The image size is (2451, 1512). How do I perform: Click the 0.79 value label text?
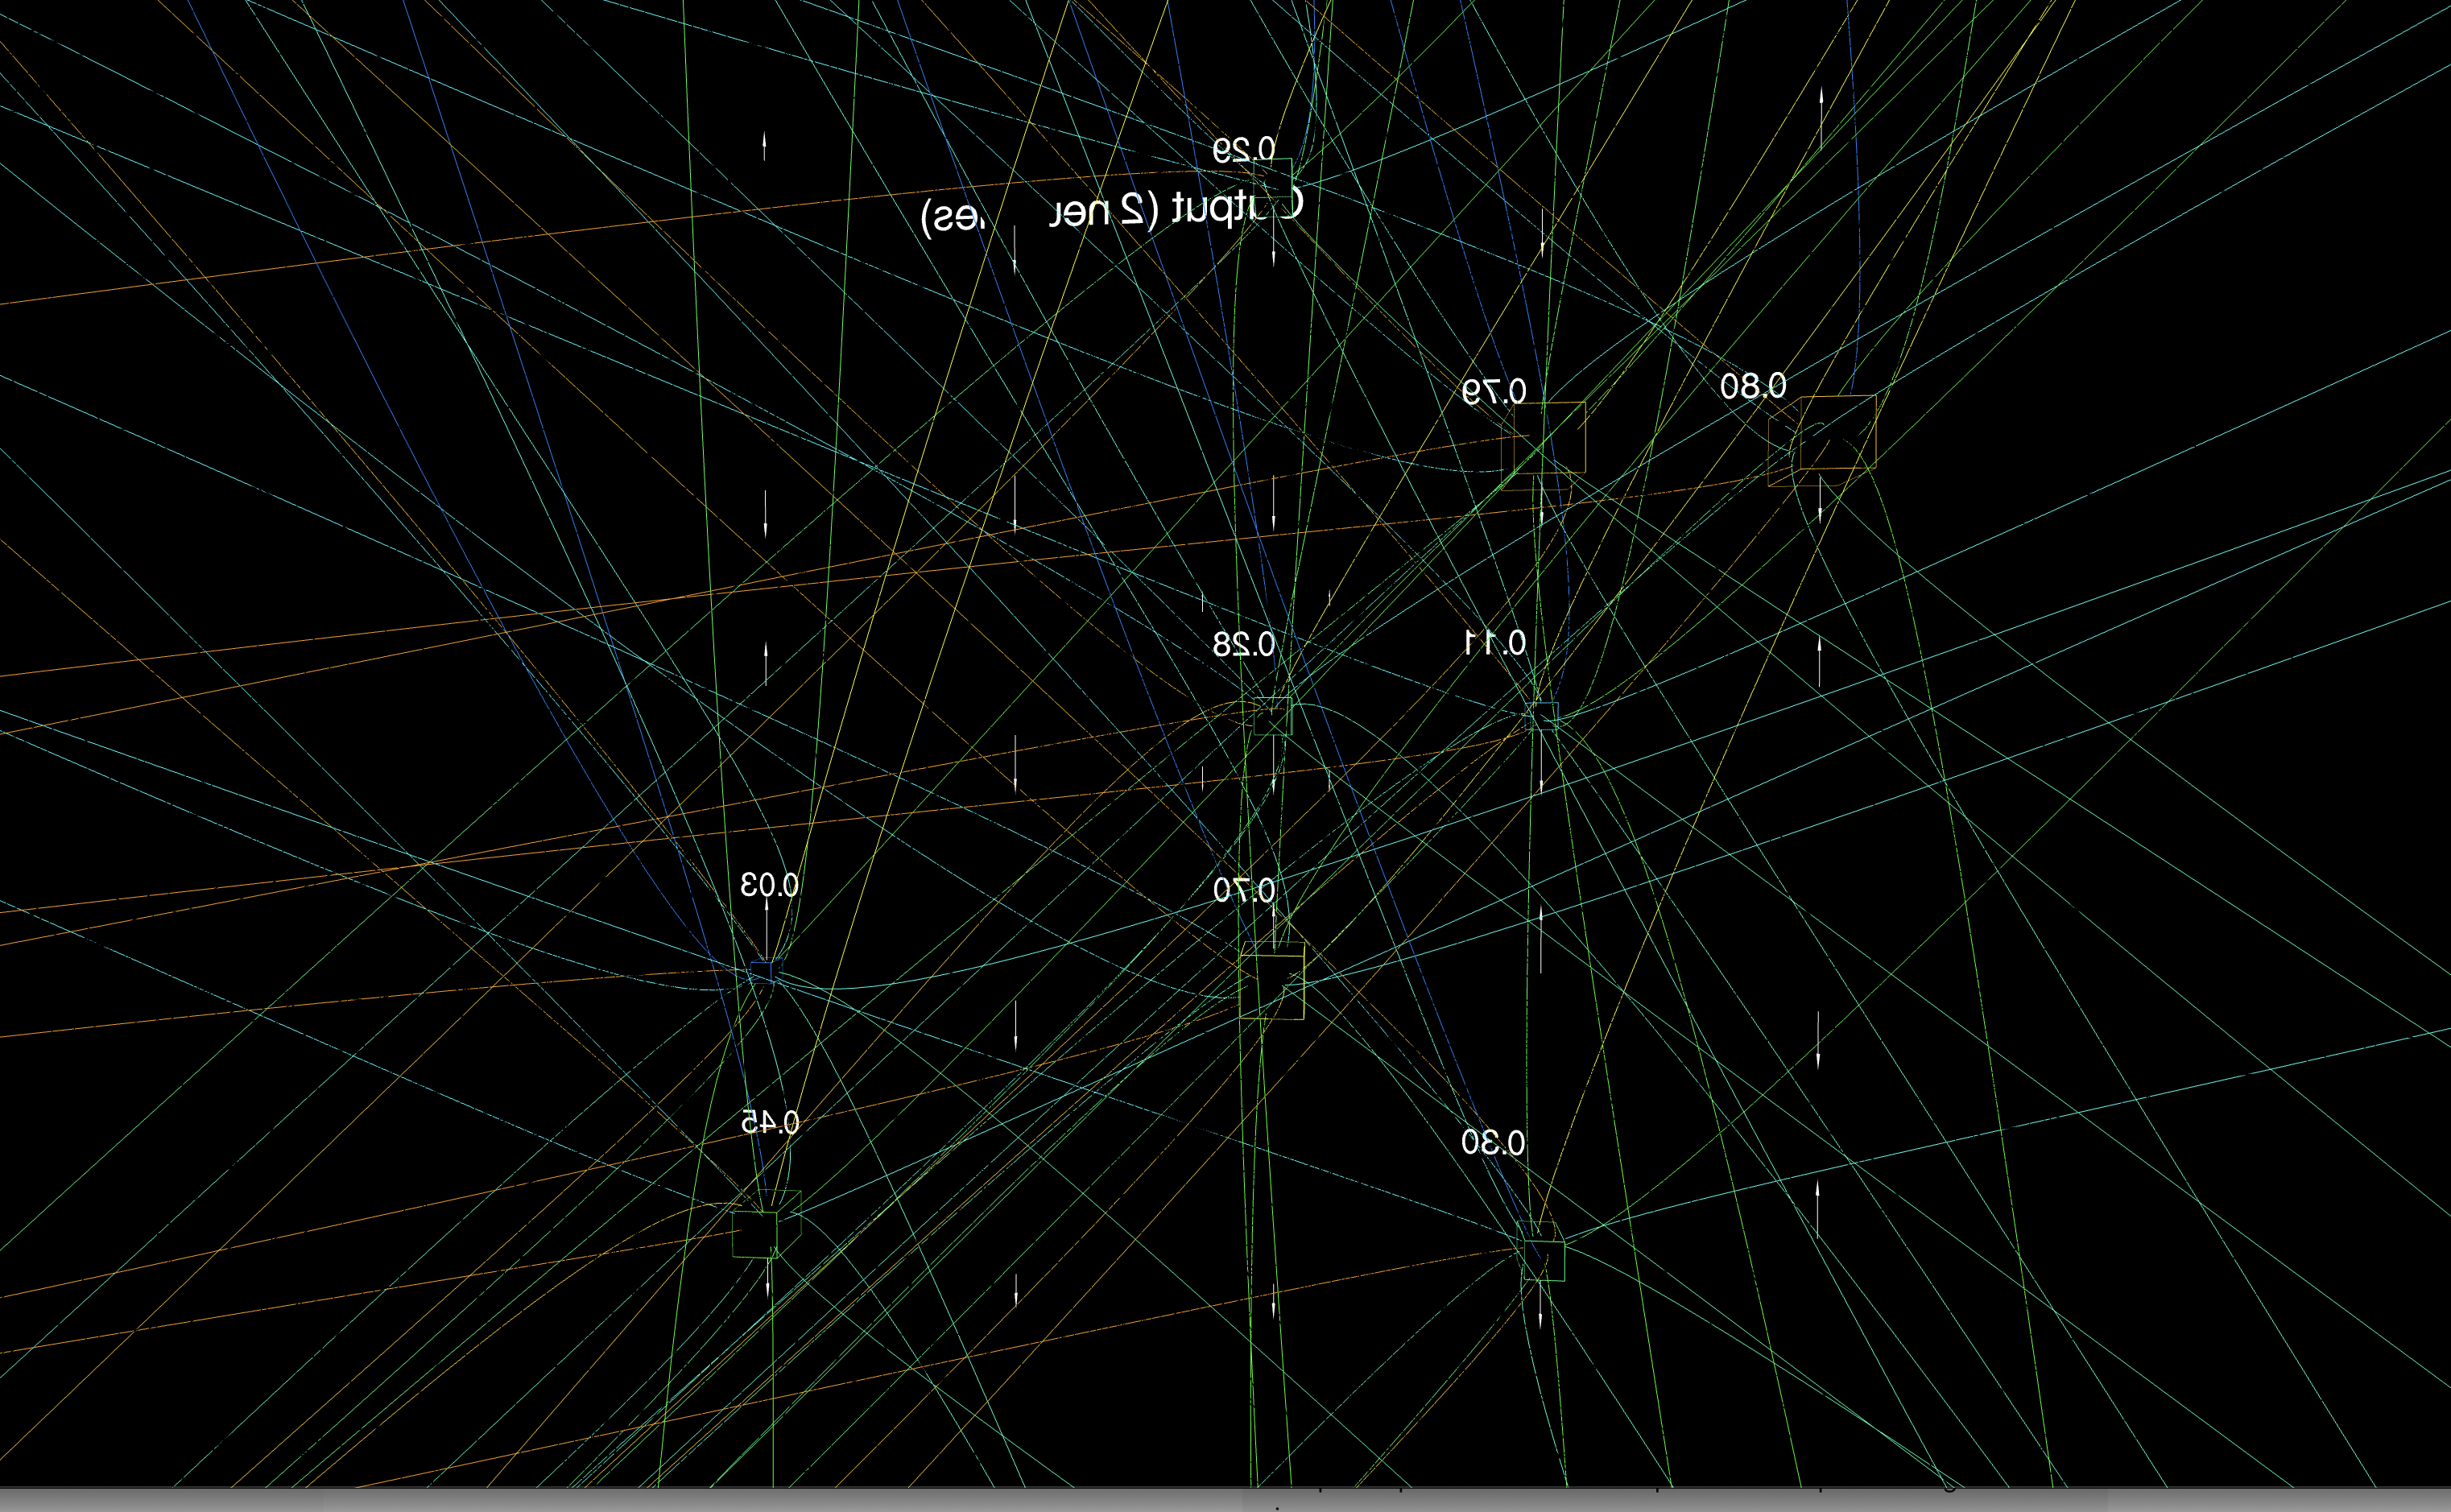pyautogui.click(x=1494, y=391)
